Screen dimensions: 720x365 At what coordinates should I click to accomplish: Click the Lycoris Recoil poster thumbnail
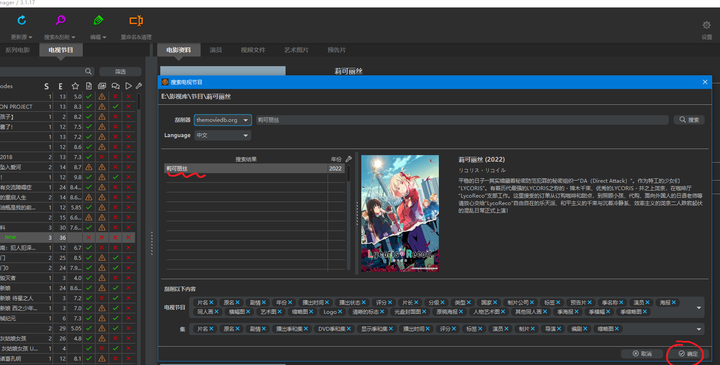pyautogui.click(x=400, y=213)
